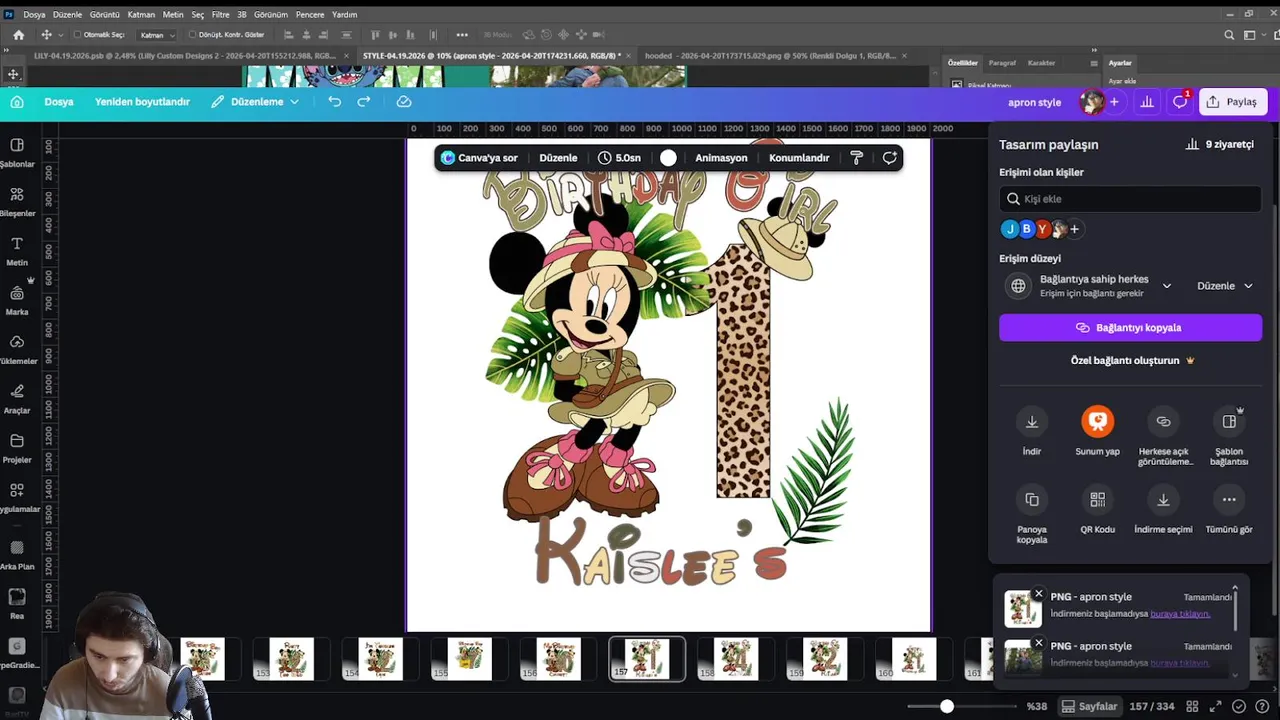Open Photoshop Katman menu
Screen dimensions: 1280x720
pyautogui.click(x=141, y=15)
